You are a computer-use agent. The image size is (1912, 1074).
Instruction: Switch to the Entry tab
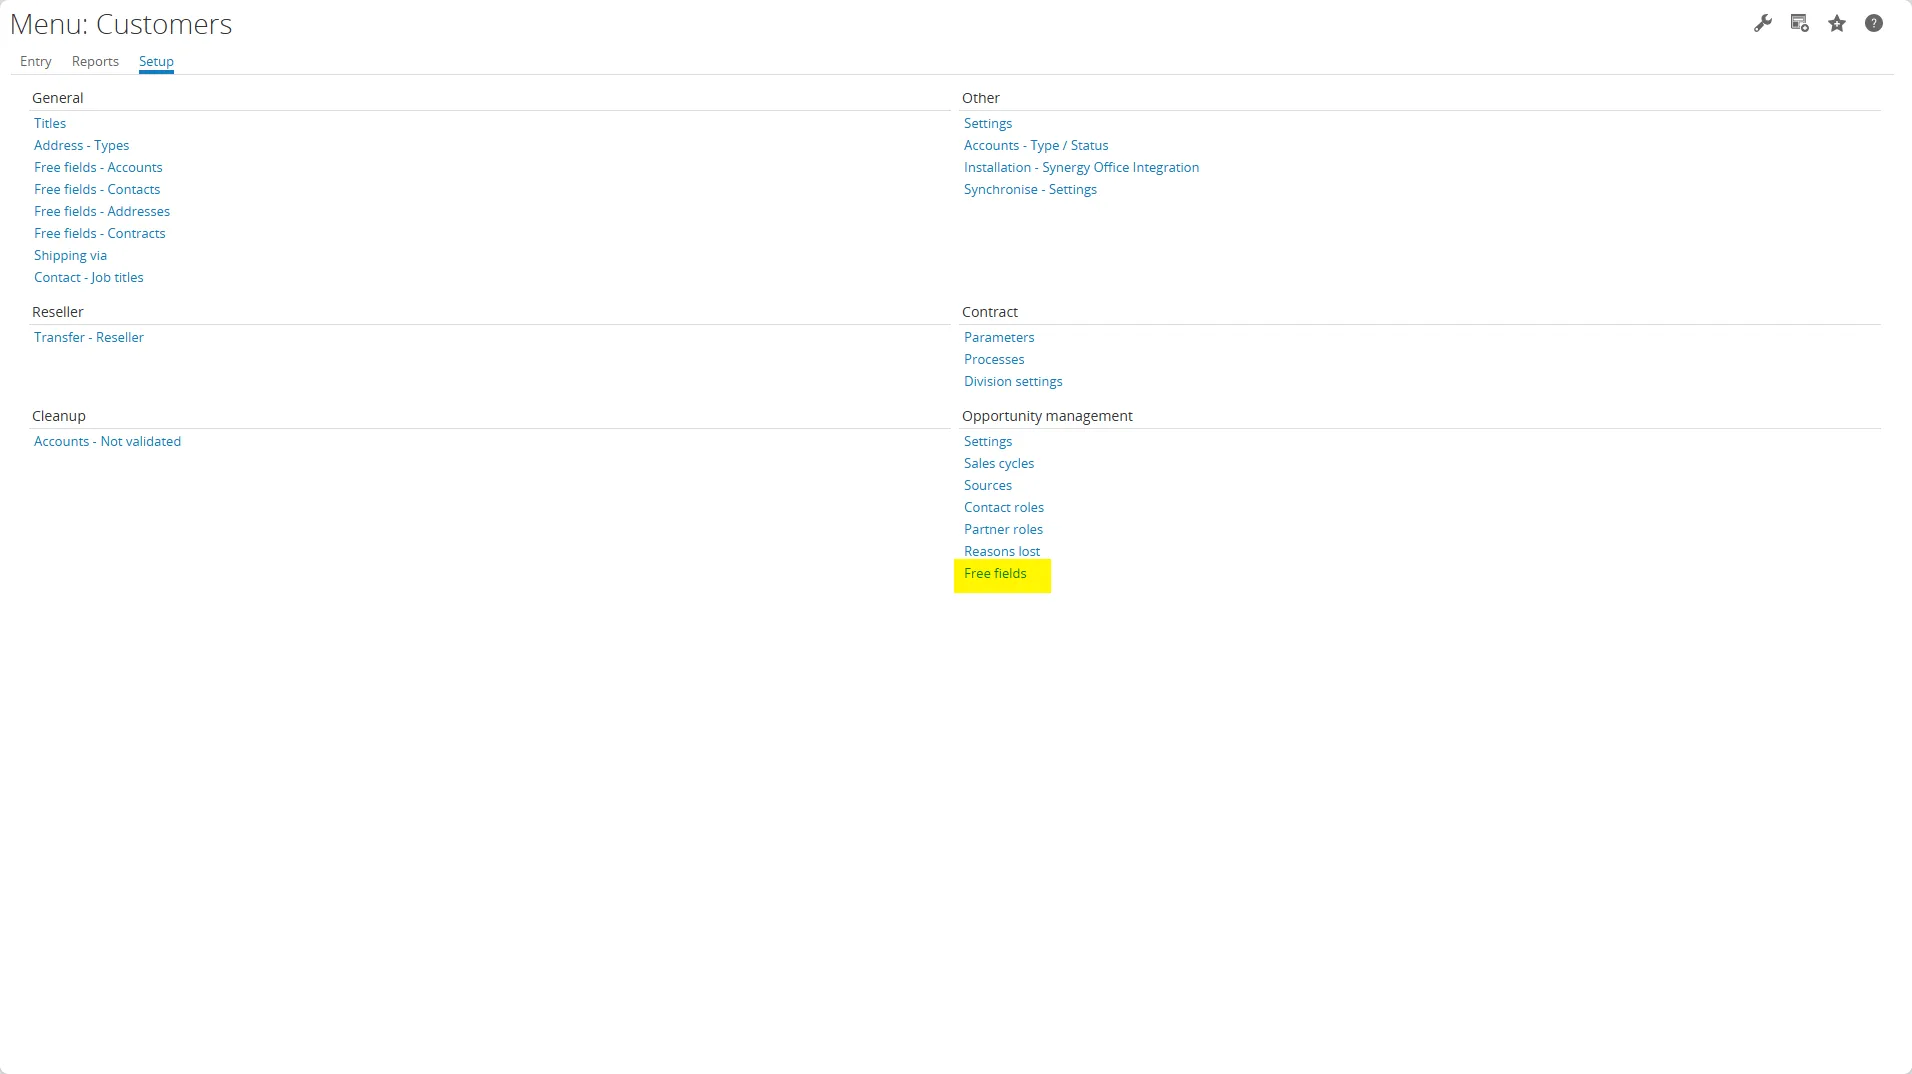coord(36,61)
